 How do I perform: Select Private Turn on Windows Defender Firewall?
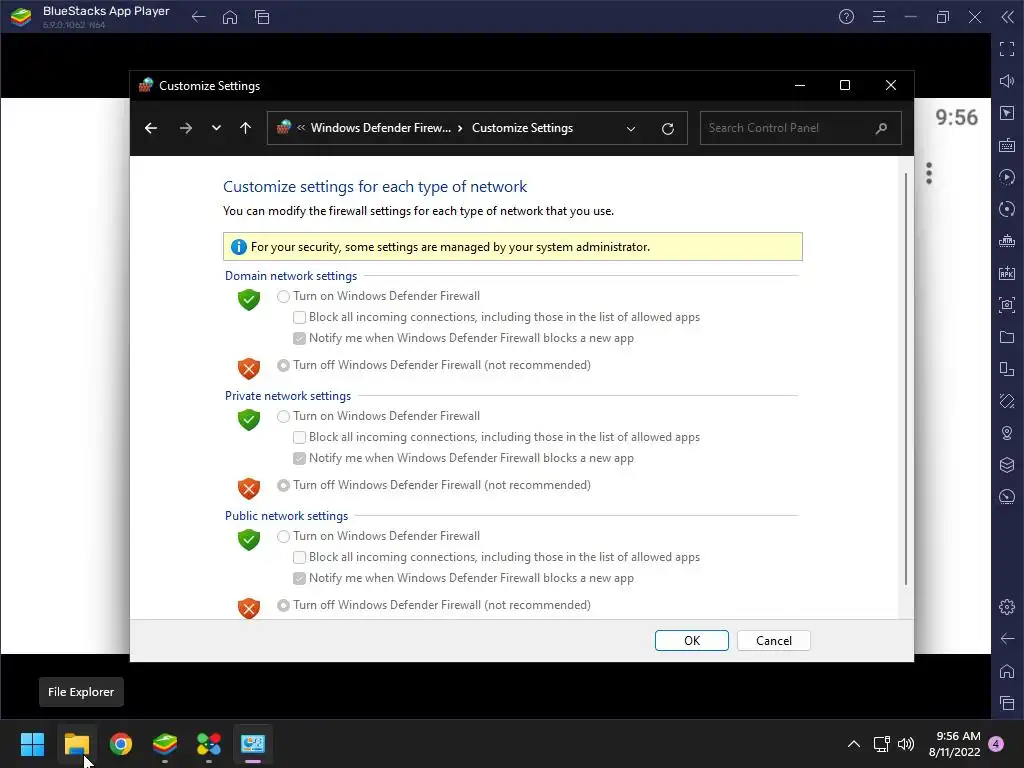coord(283,417)
